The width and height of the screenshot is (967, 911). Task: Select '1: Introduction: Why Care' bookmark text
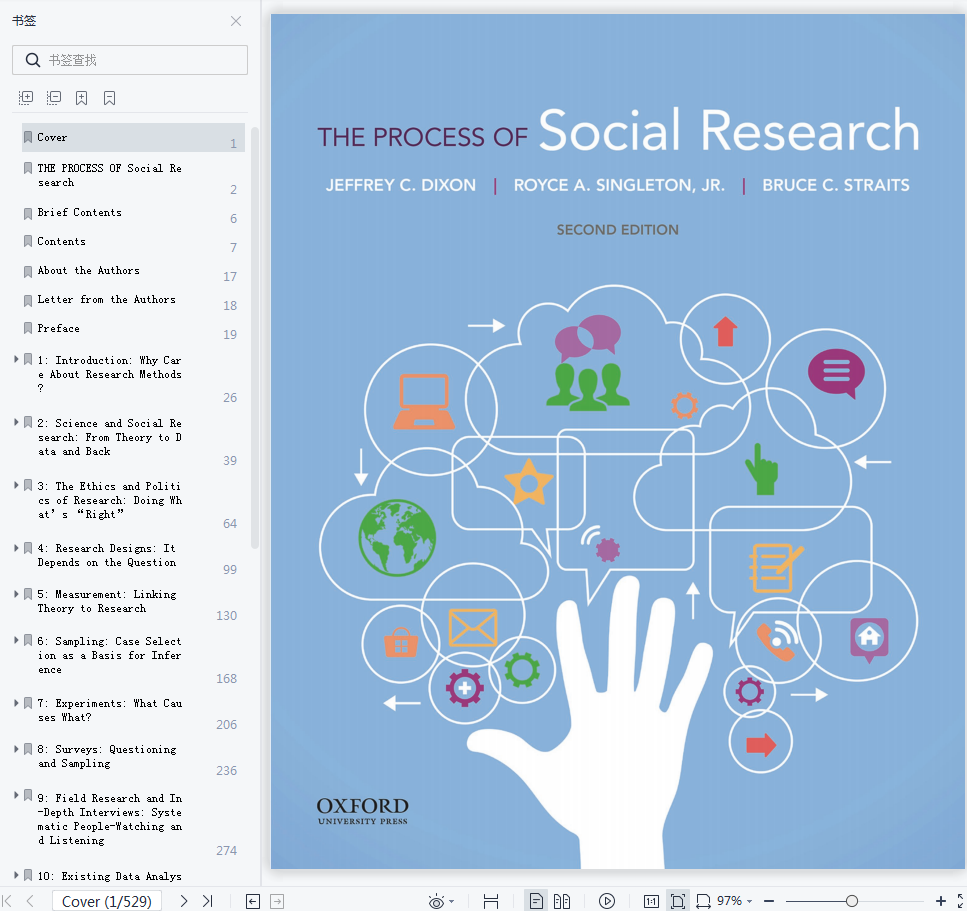pos(109,374)
